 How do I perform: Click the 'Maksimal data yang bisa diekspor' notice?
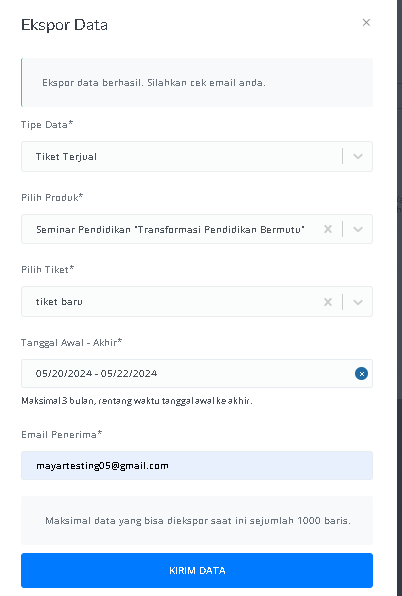tap(198, 521)
